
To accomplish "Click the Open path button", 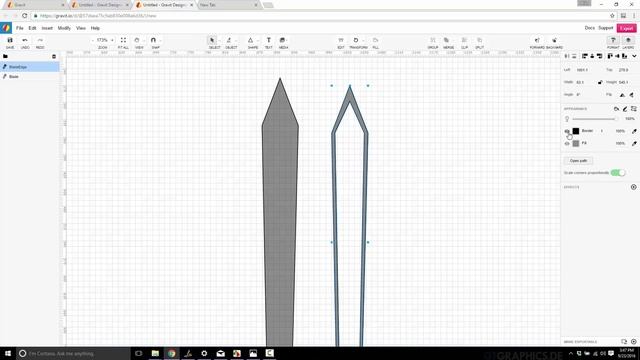I will (578, 161).
